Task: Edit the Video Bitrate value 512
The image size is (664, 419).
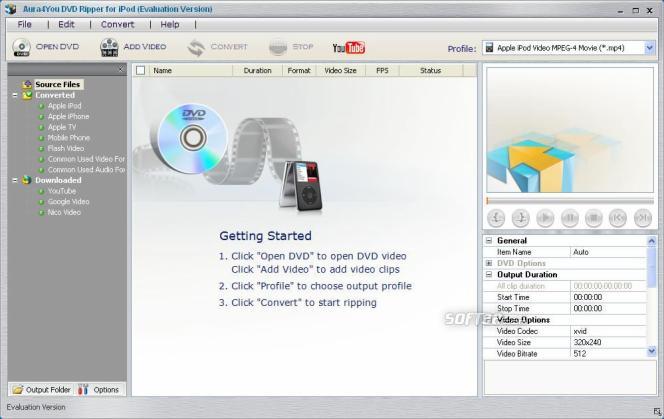Action: (x=608, y=354)
